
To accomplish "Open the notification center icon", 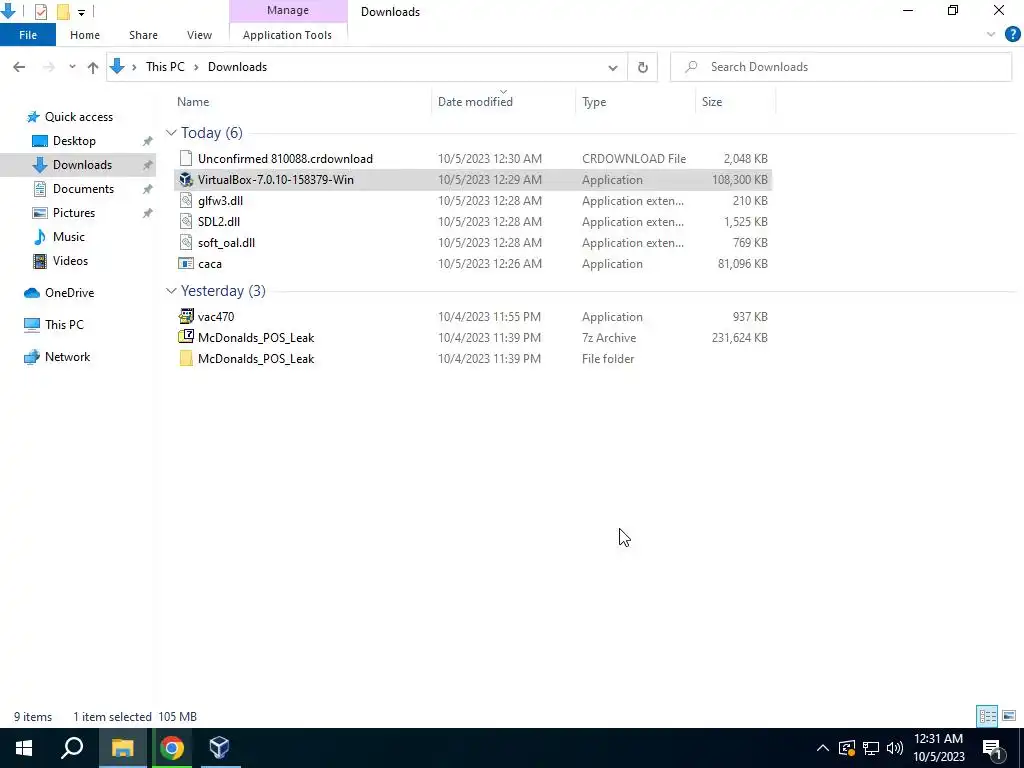I will pos(993,748).
